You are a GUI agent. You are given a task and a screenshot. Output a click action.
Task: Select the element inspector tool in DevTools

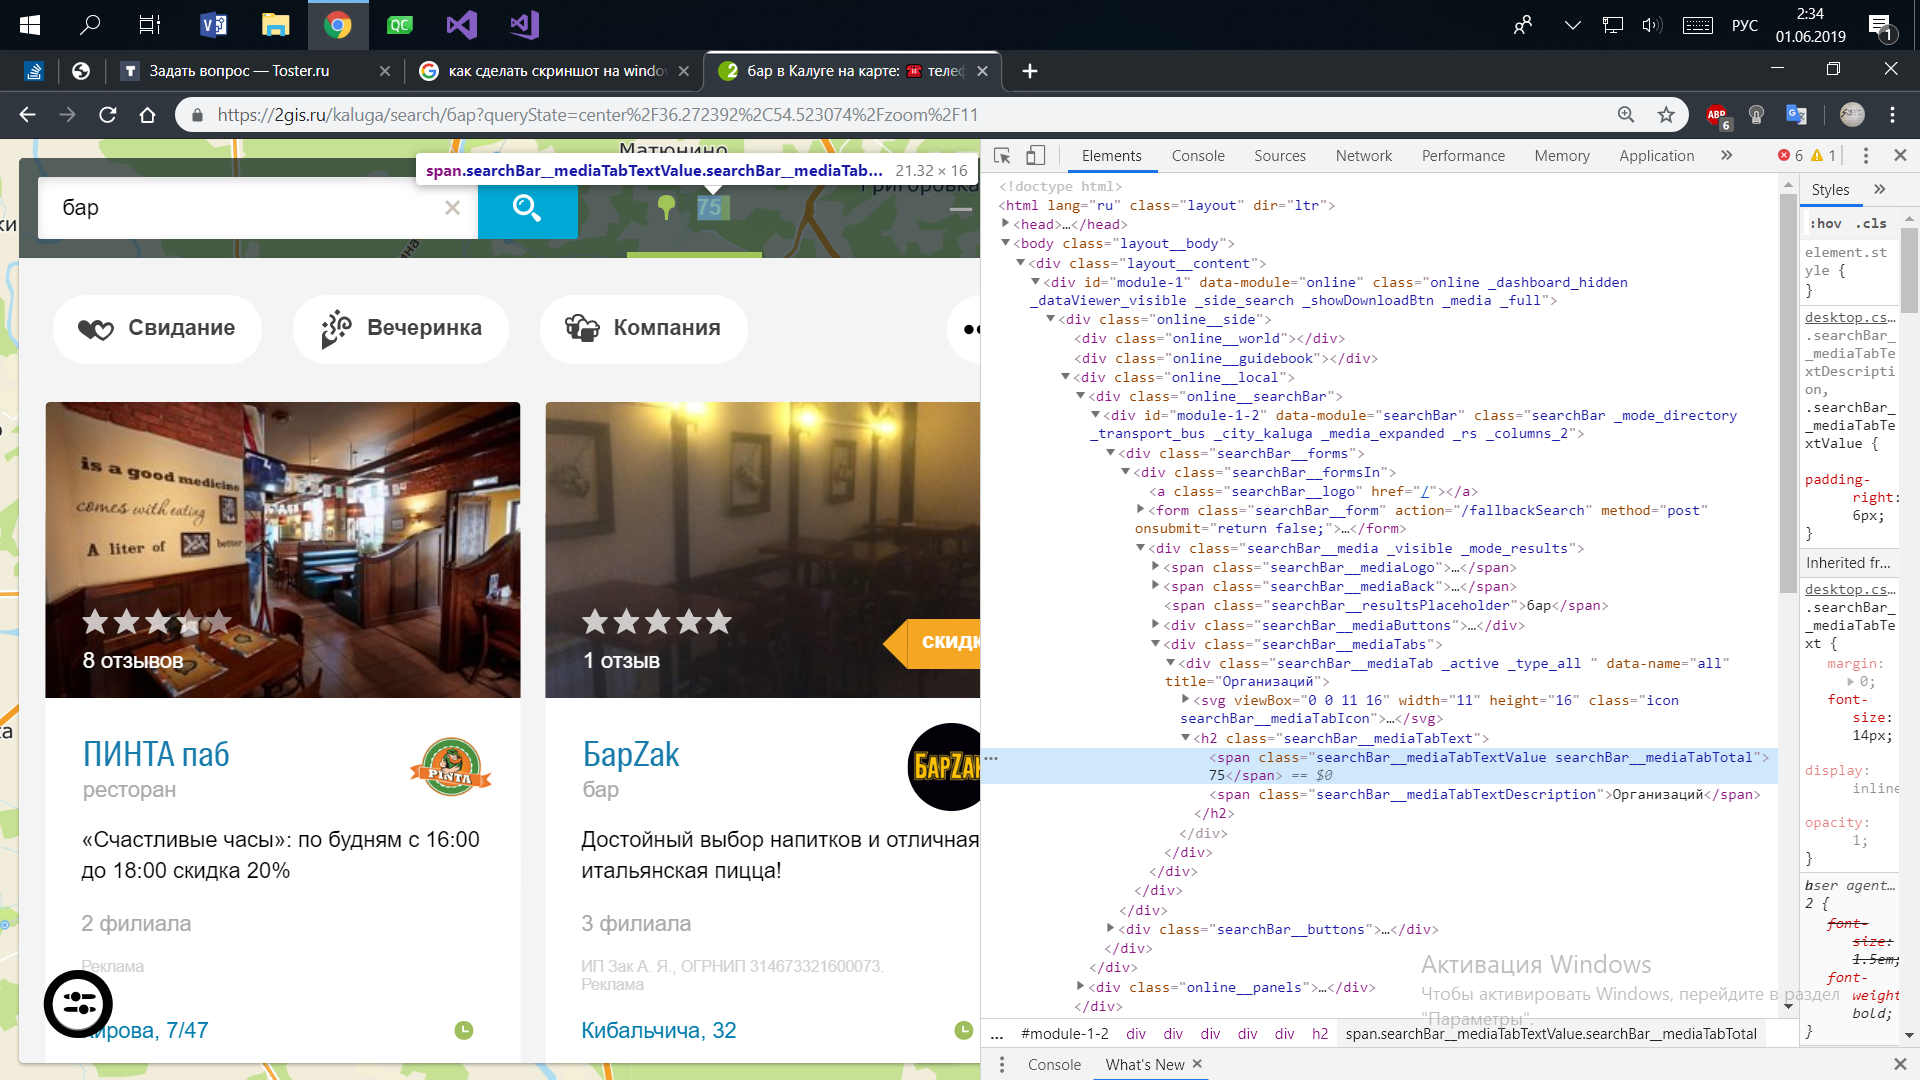[1002, 155]
